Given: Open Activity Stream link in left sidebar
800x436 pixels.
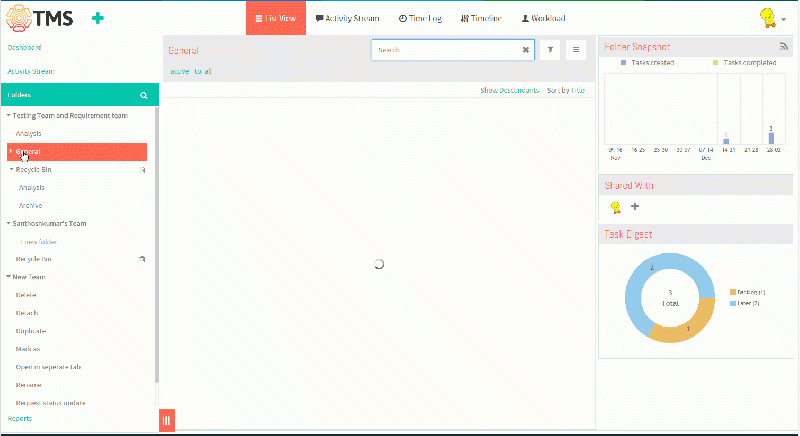Looking at the screenshot, I should click(31, 71).
